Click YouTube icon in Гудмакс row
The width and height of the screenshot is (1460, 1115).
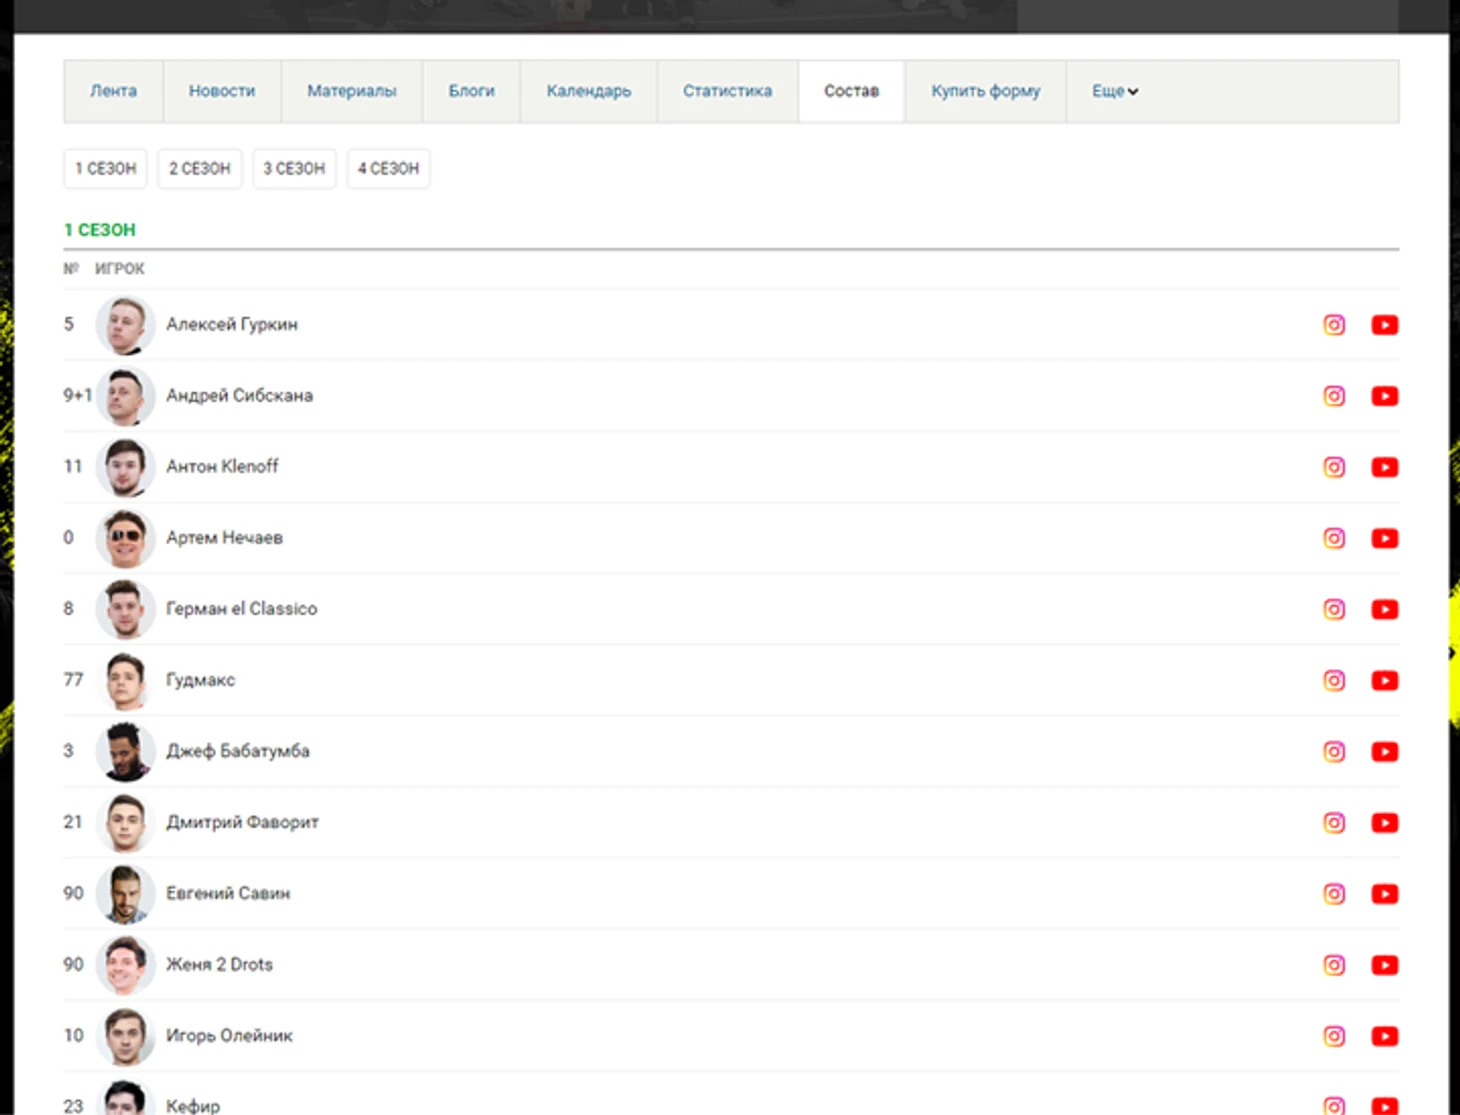[1384, 680]
